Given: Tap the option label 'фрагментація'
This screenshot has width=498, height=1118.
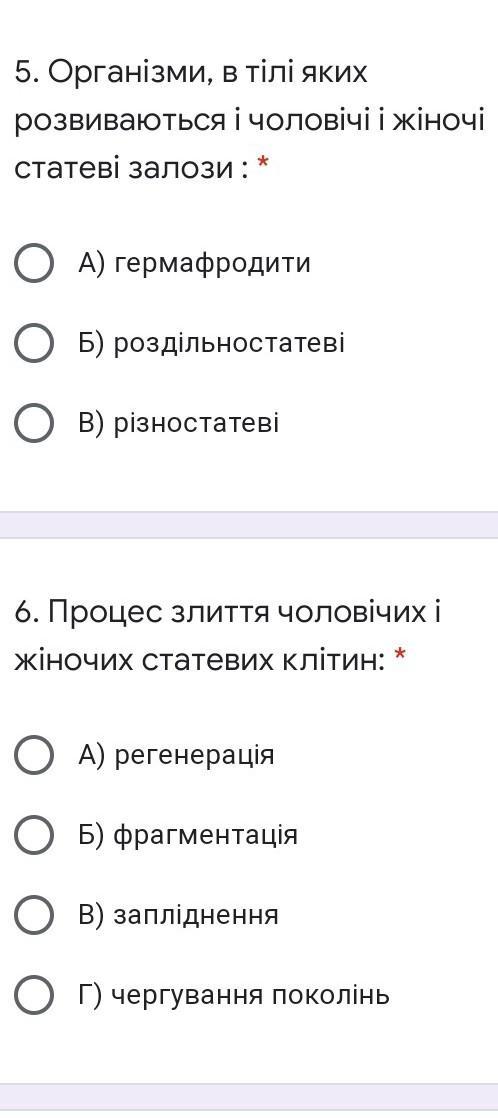Looking at the screenshot, I should (x=205, y=835).
